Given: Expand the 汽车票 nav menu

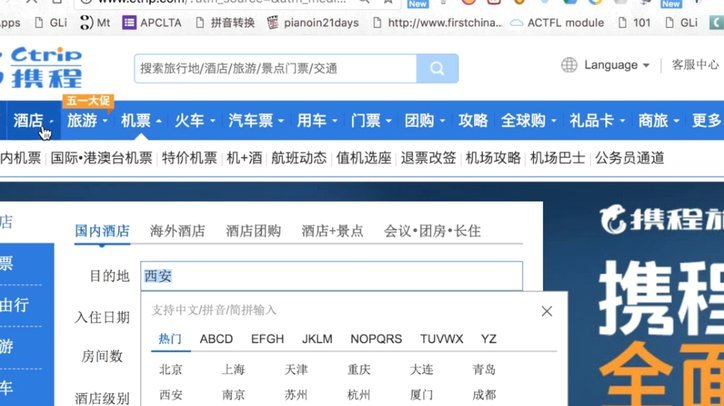Looking at the screenshot, I should click(x=256, y=121).
